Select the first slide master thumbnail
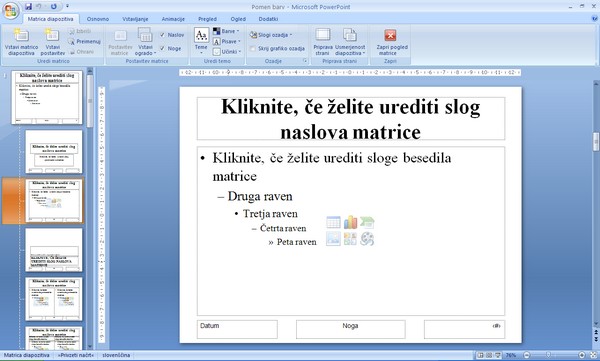 pyautogui.click(x=47, y=97)
